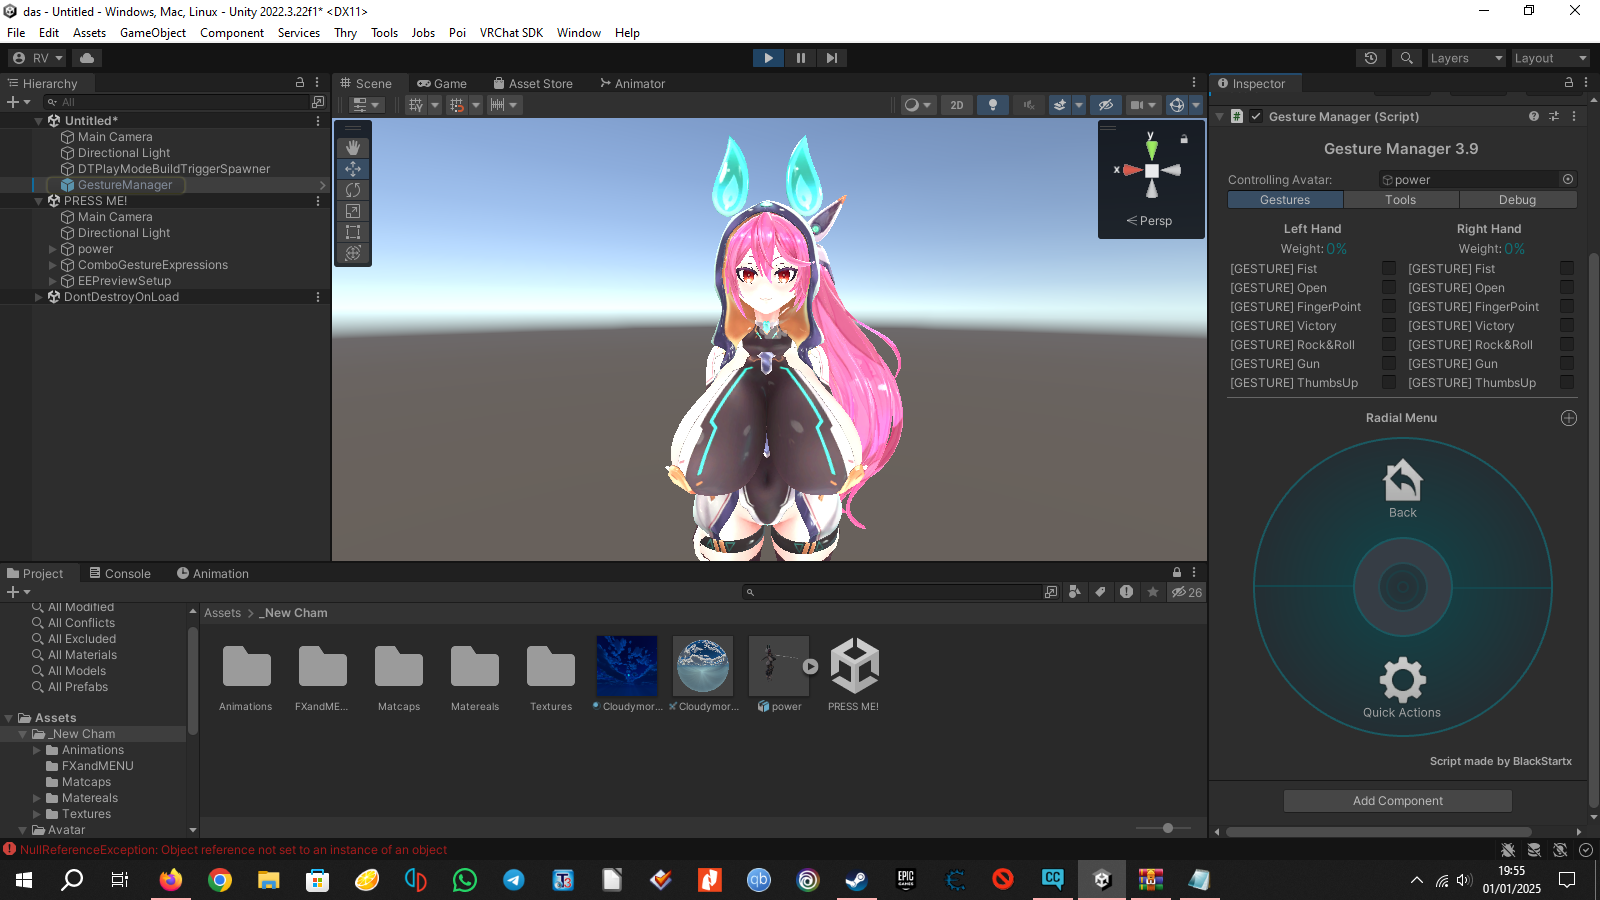Screen dimensions: 1600x900
Task: Check Right Hand Open gesture
Action: pyautogui.click(x=1567, y=287)
